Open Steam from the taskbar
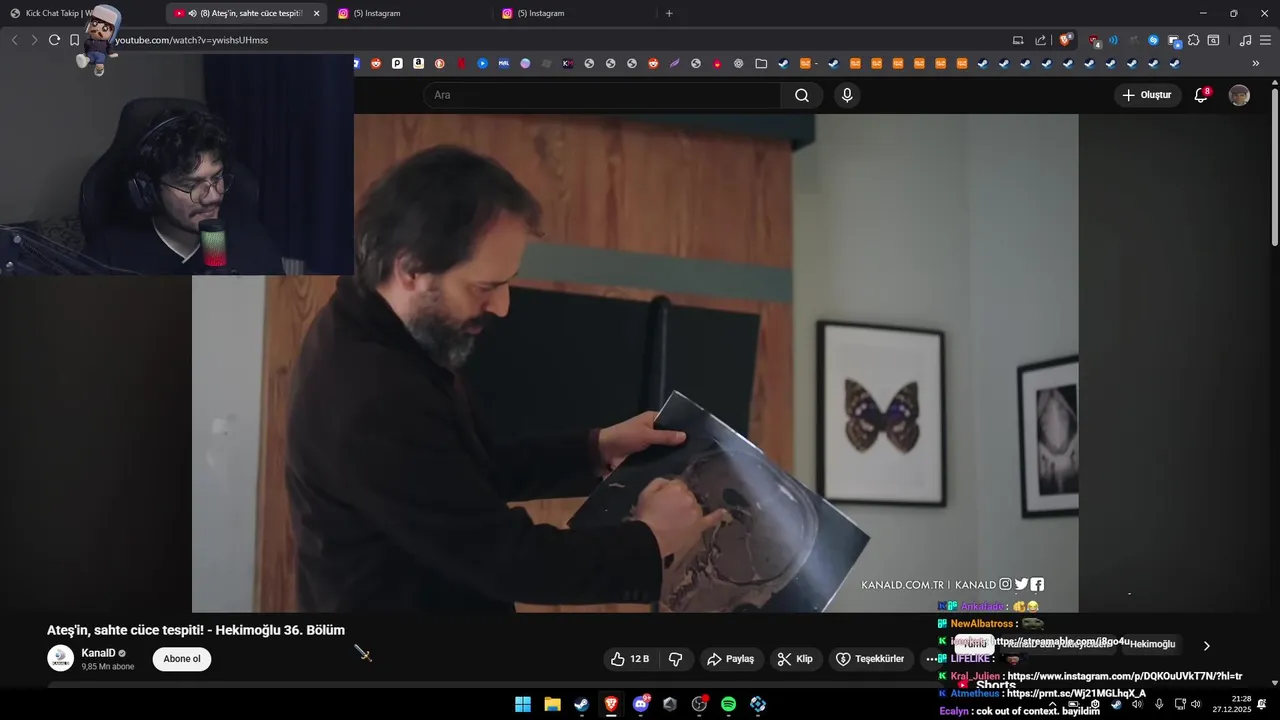The height and width of the screenshot is (720, 1280). tap(581, 704)
